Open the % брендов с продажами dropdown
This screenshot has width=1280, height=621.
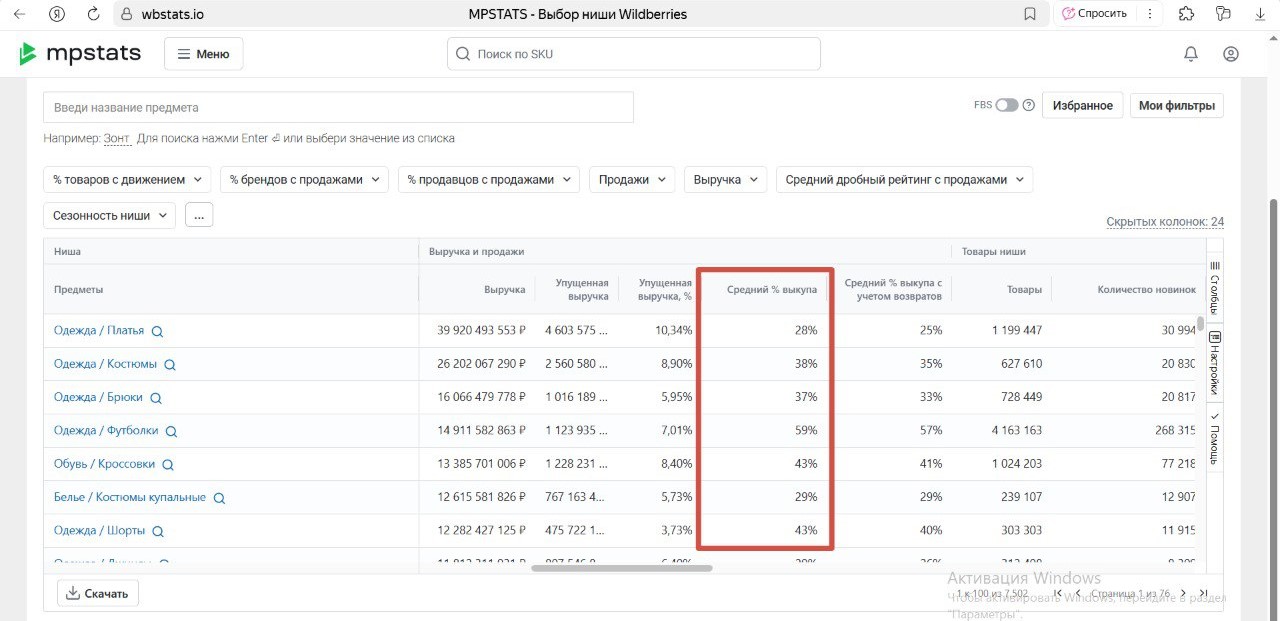tap(302, 179)
